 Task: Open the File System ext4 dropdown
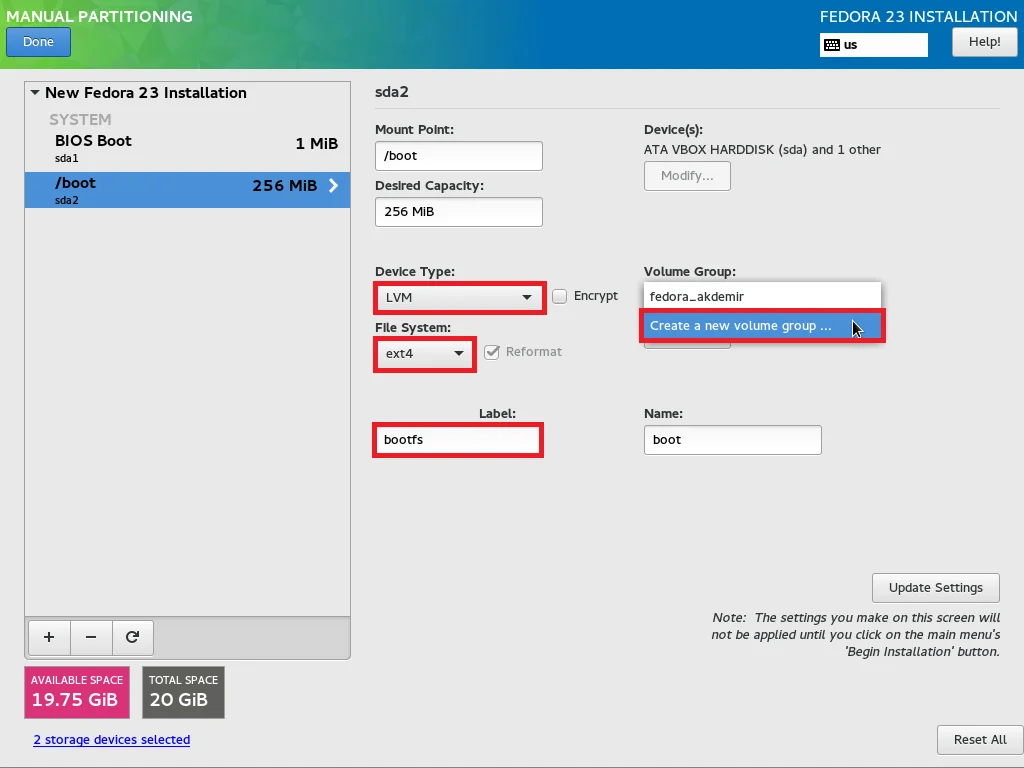[x=424, y=354]
